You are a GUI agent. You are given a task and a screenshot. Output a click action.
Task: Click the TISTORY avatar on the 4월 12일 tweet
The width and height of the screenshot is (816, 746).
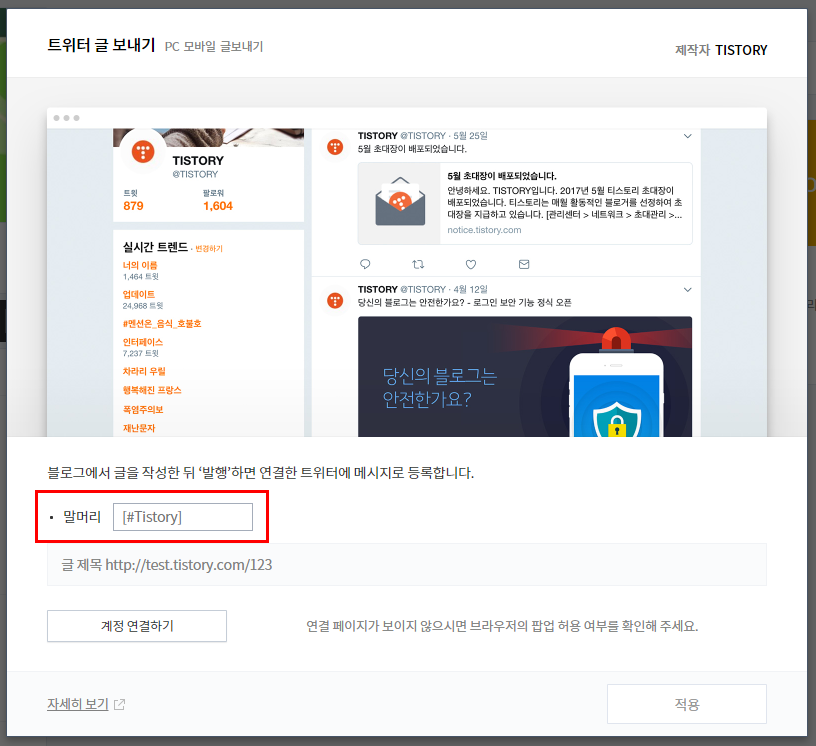click(x=335, y=300)
